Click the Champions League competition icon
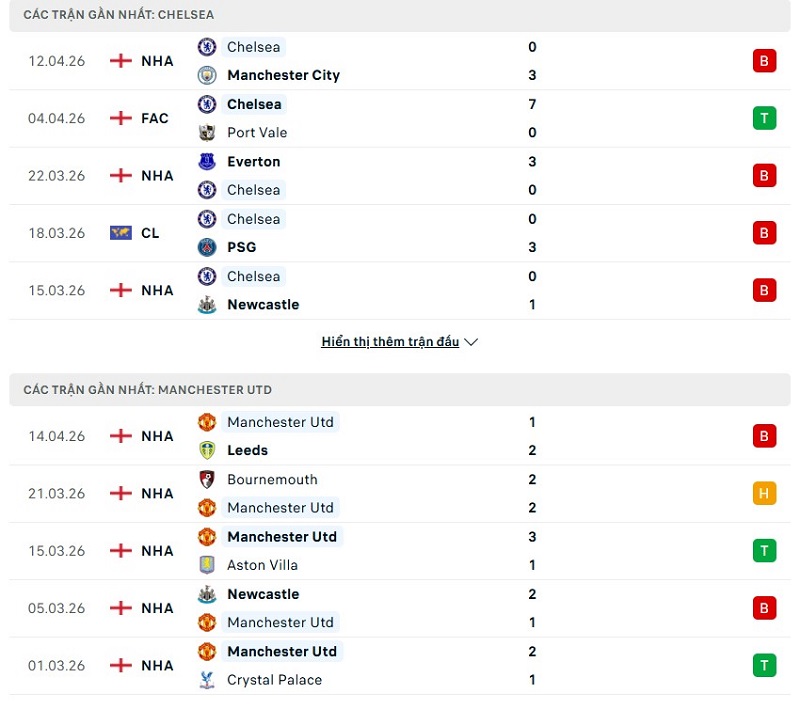 (121, 233)
